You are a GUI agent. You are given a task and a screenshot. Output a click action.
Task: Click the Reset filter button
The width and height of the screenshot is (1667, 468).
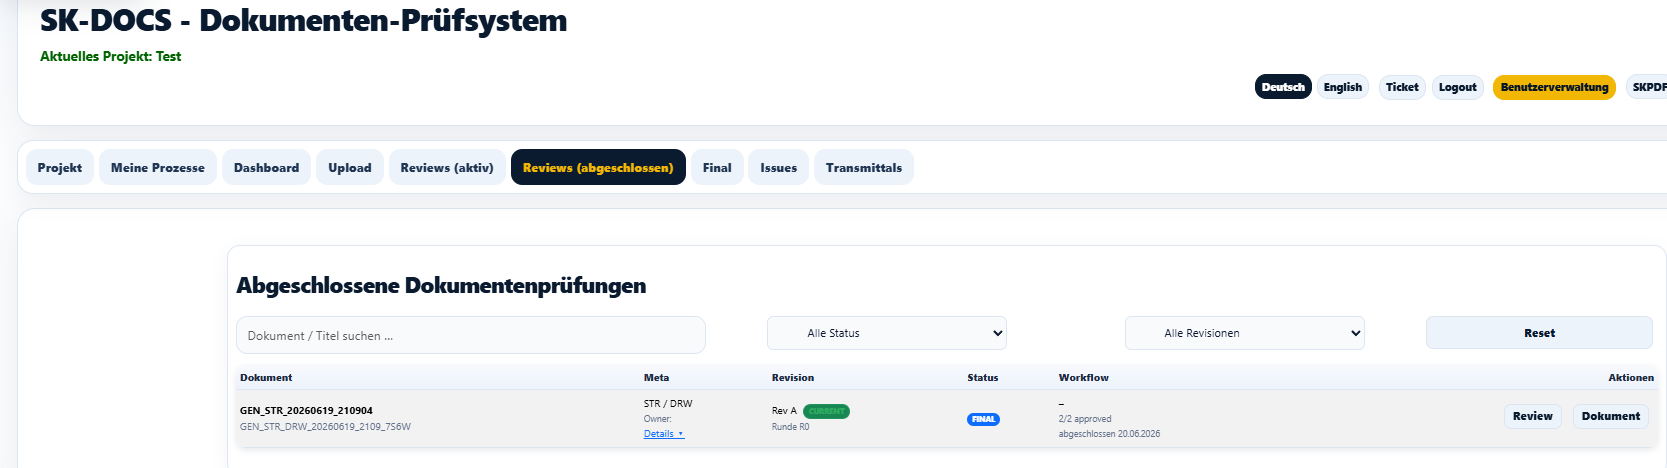1539,333
